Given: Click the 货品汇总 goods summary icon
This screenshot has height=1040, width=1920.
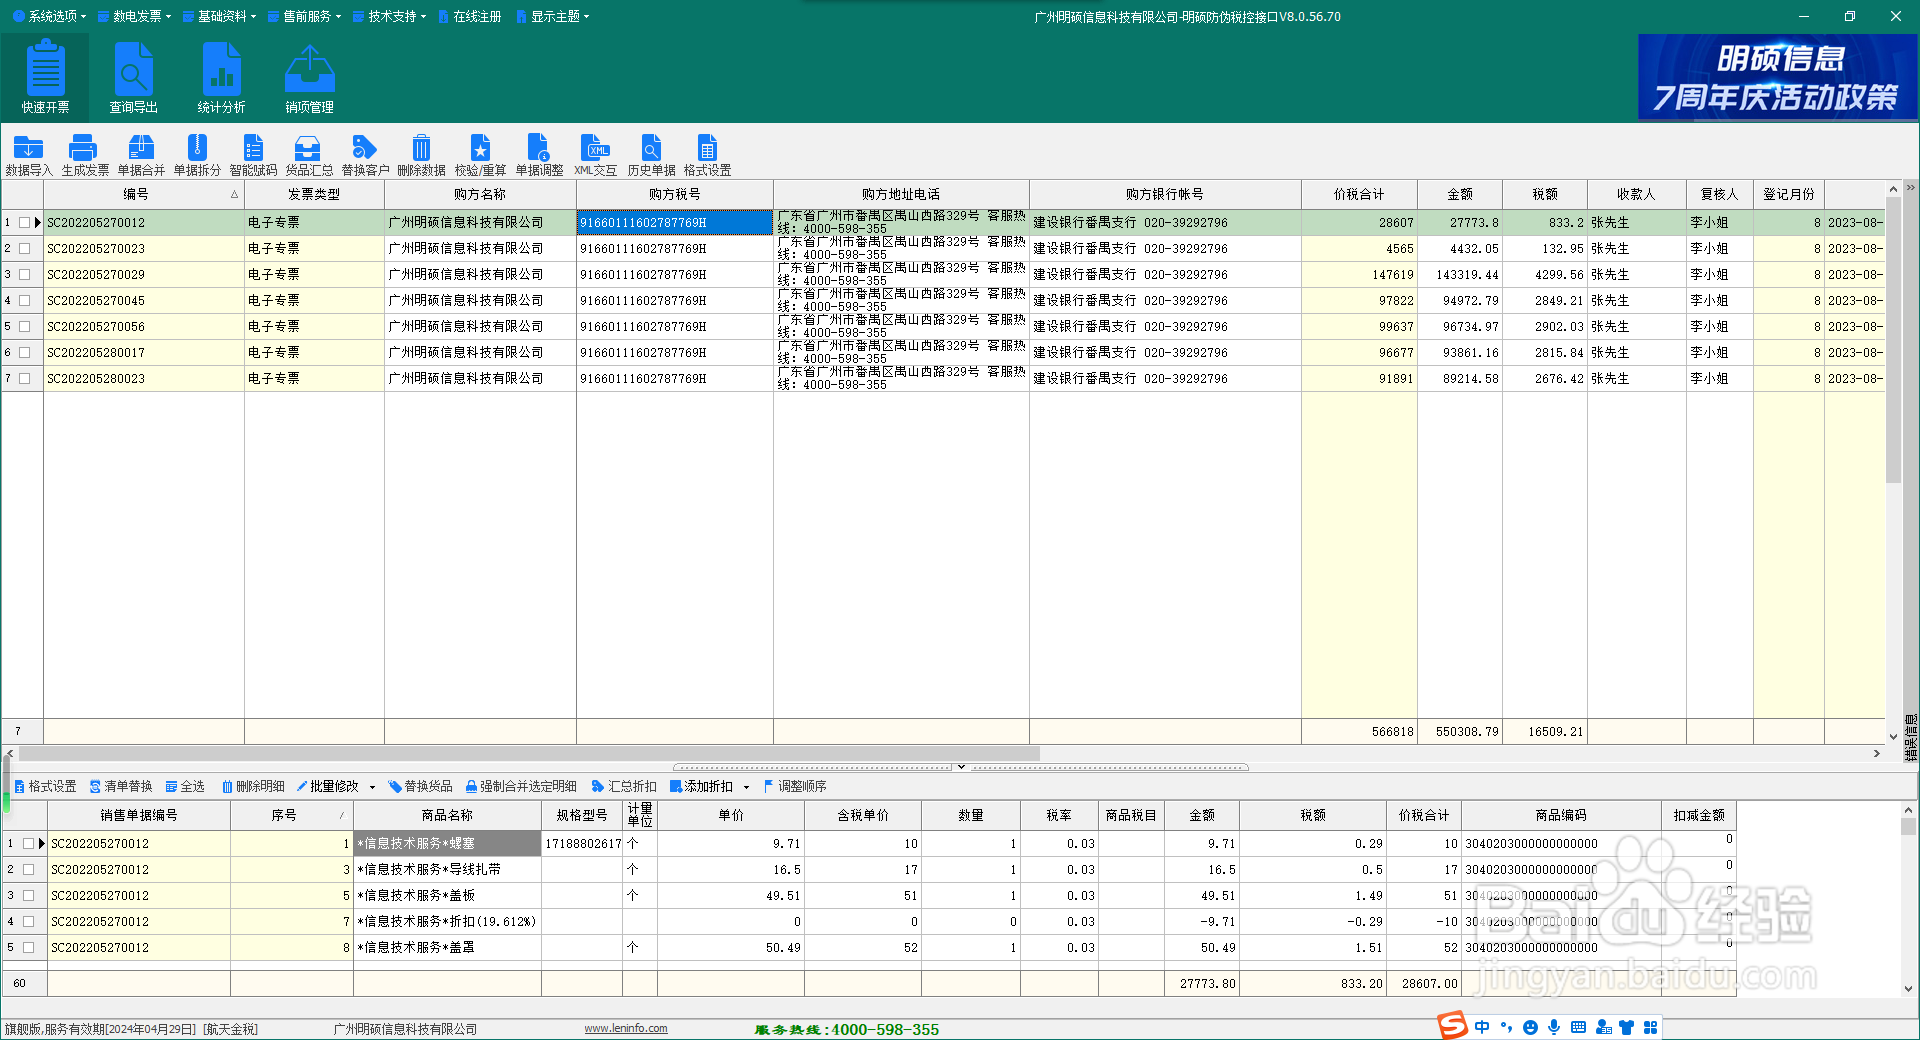Looking at the screenshot, I should [x=309, y=156].
